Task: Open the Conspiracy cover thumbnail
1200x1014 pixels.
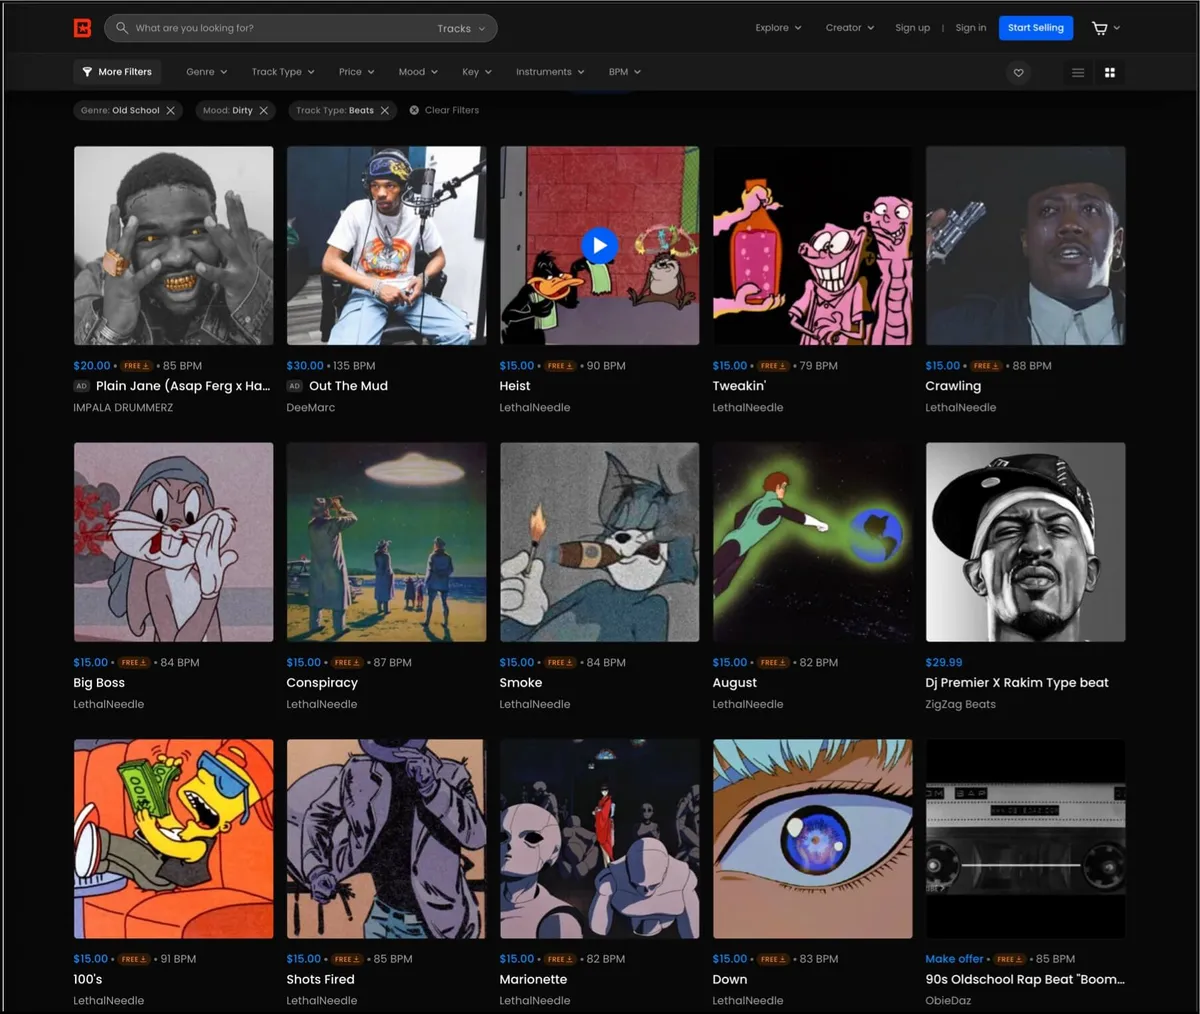Action: (386, 542)
